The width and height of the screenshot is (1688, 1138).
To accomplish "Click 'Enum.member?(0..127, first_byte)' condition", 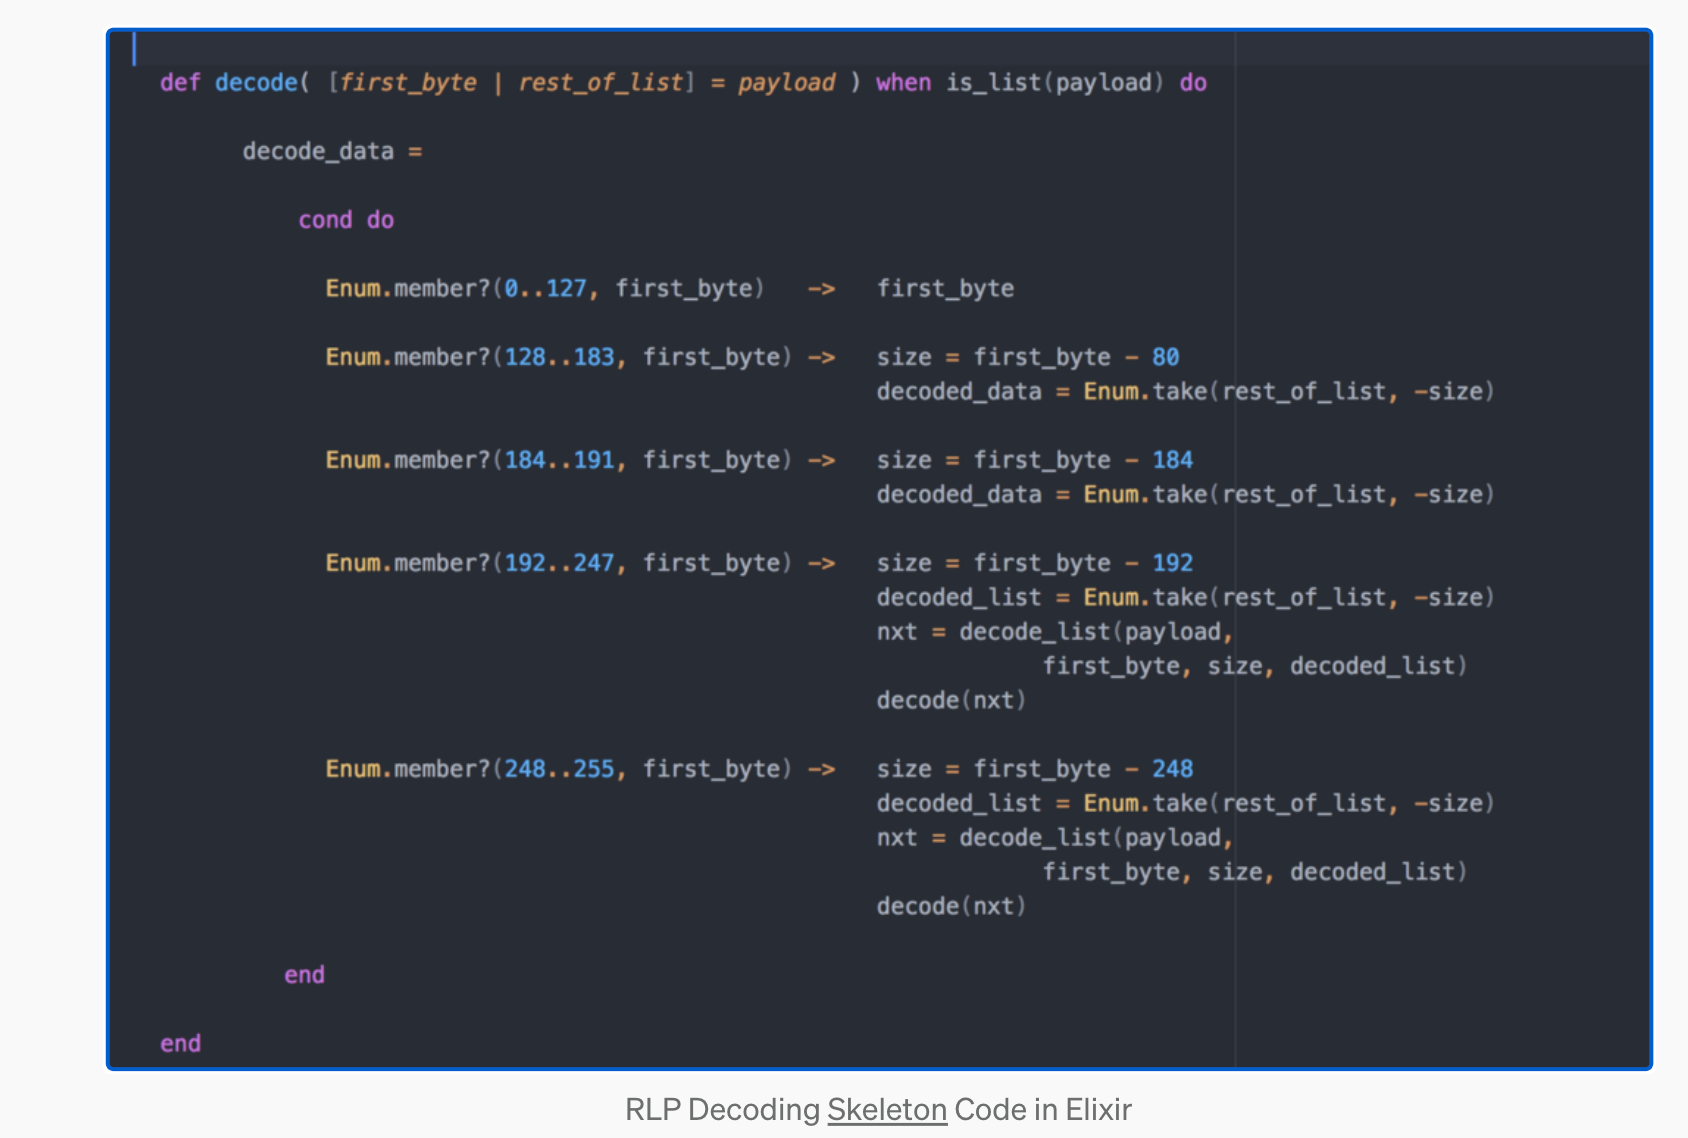I will [x=544, y=289].
